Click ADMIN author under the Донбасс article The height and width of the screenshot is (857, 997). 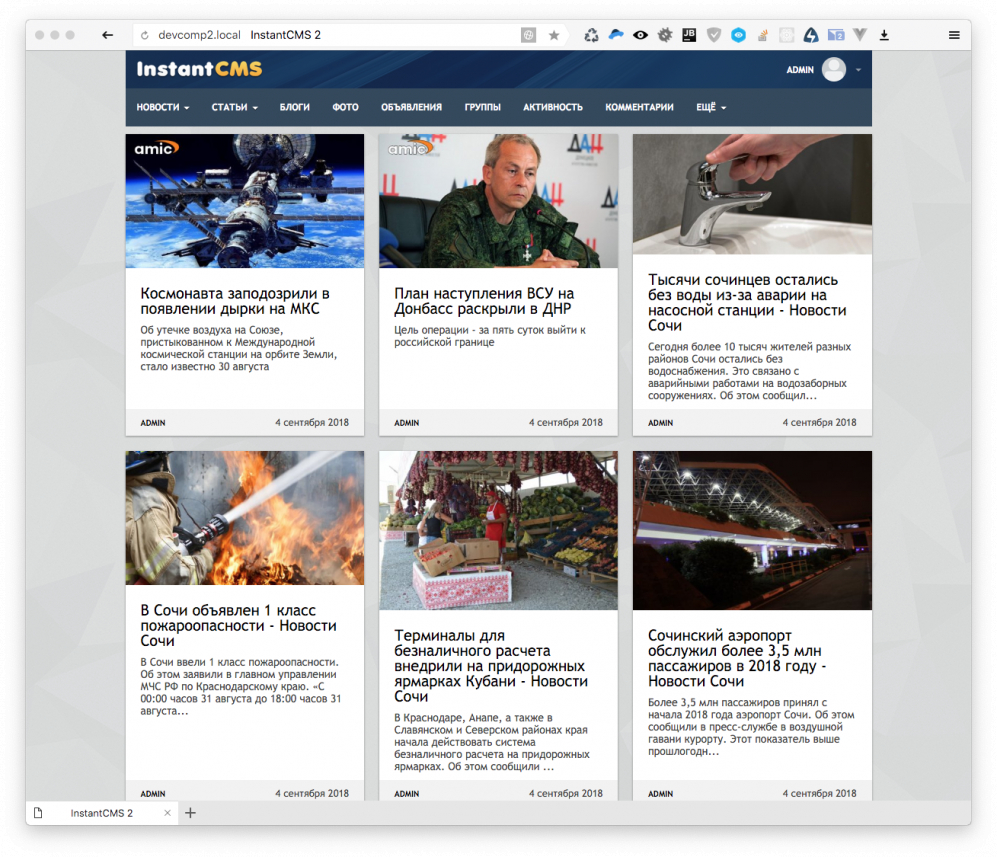pyautogui.click(x=406, y=423)
